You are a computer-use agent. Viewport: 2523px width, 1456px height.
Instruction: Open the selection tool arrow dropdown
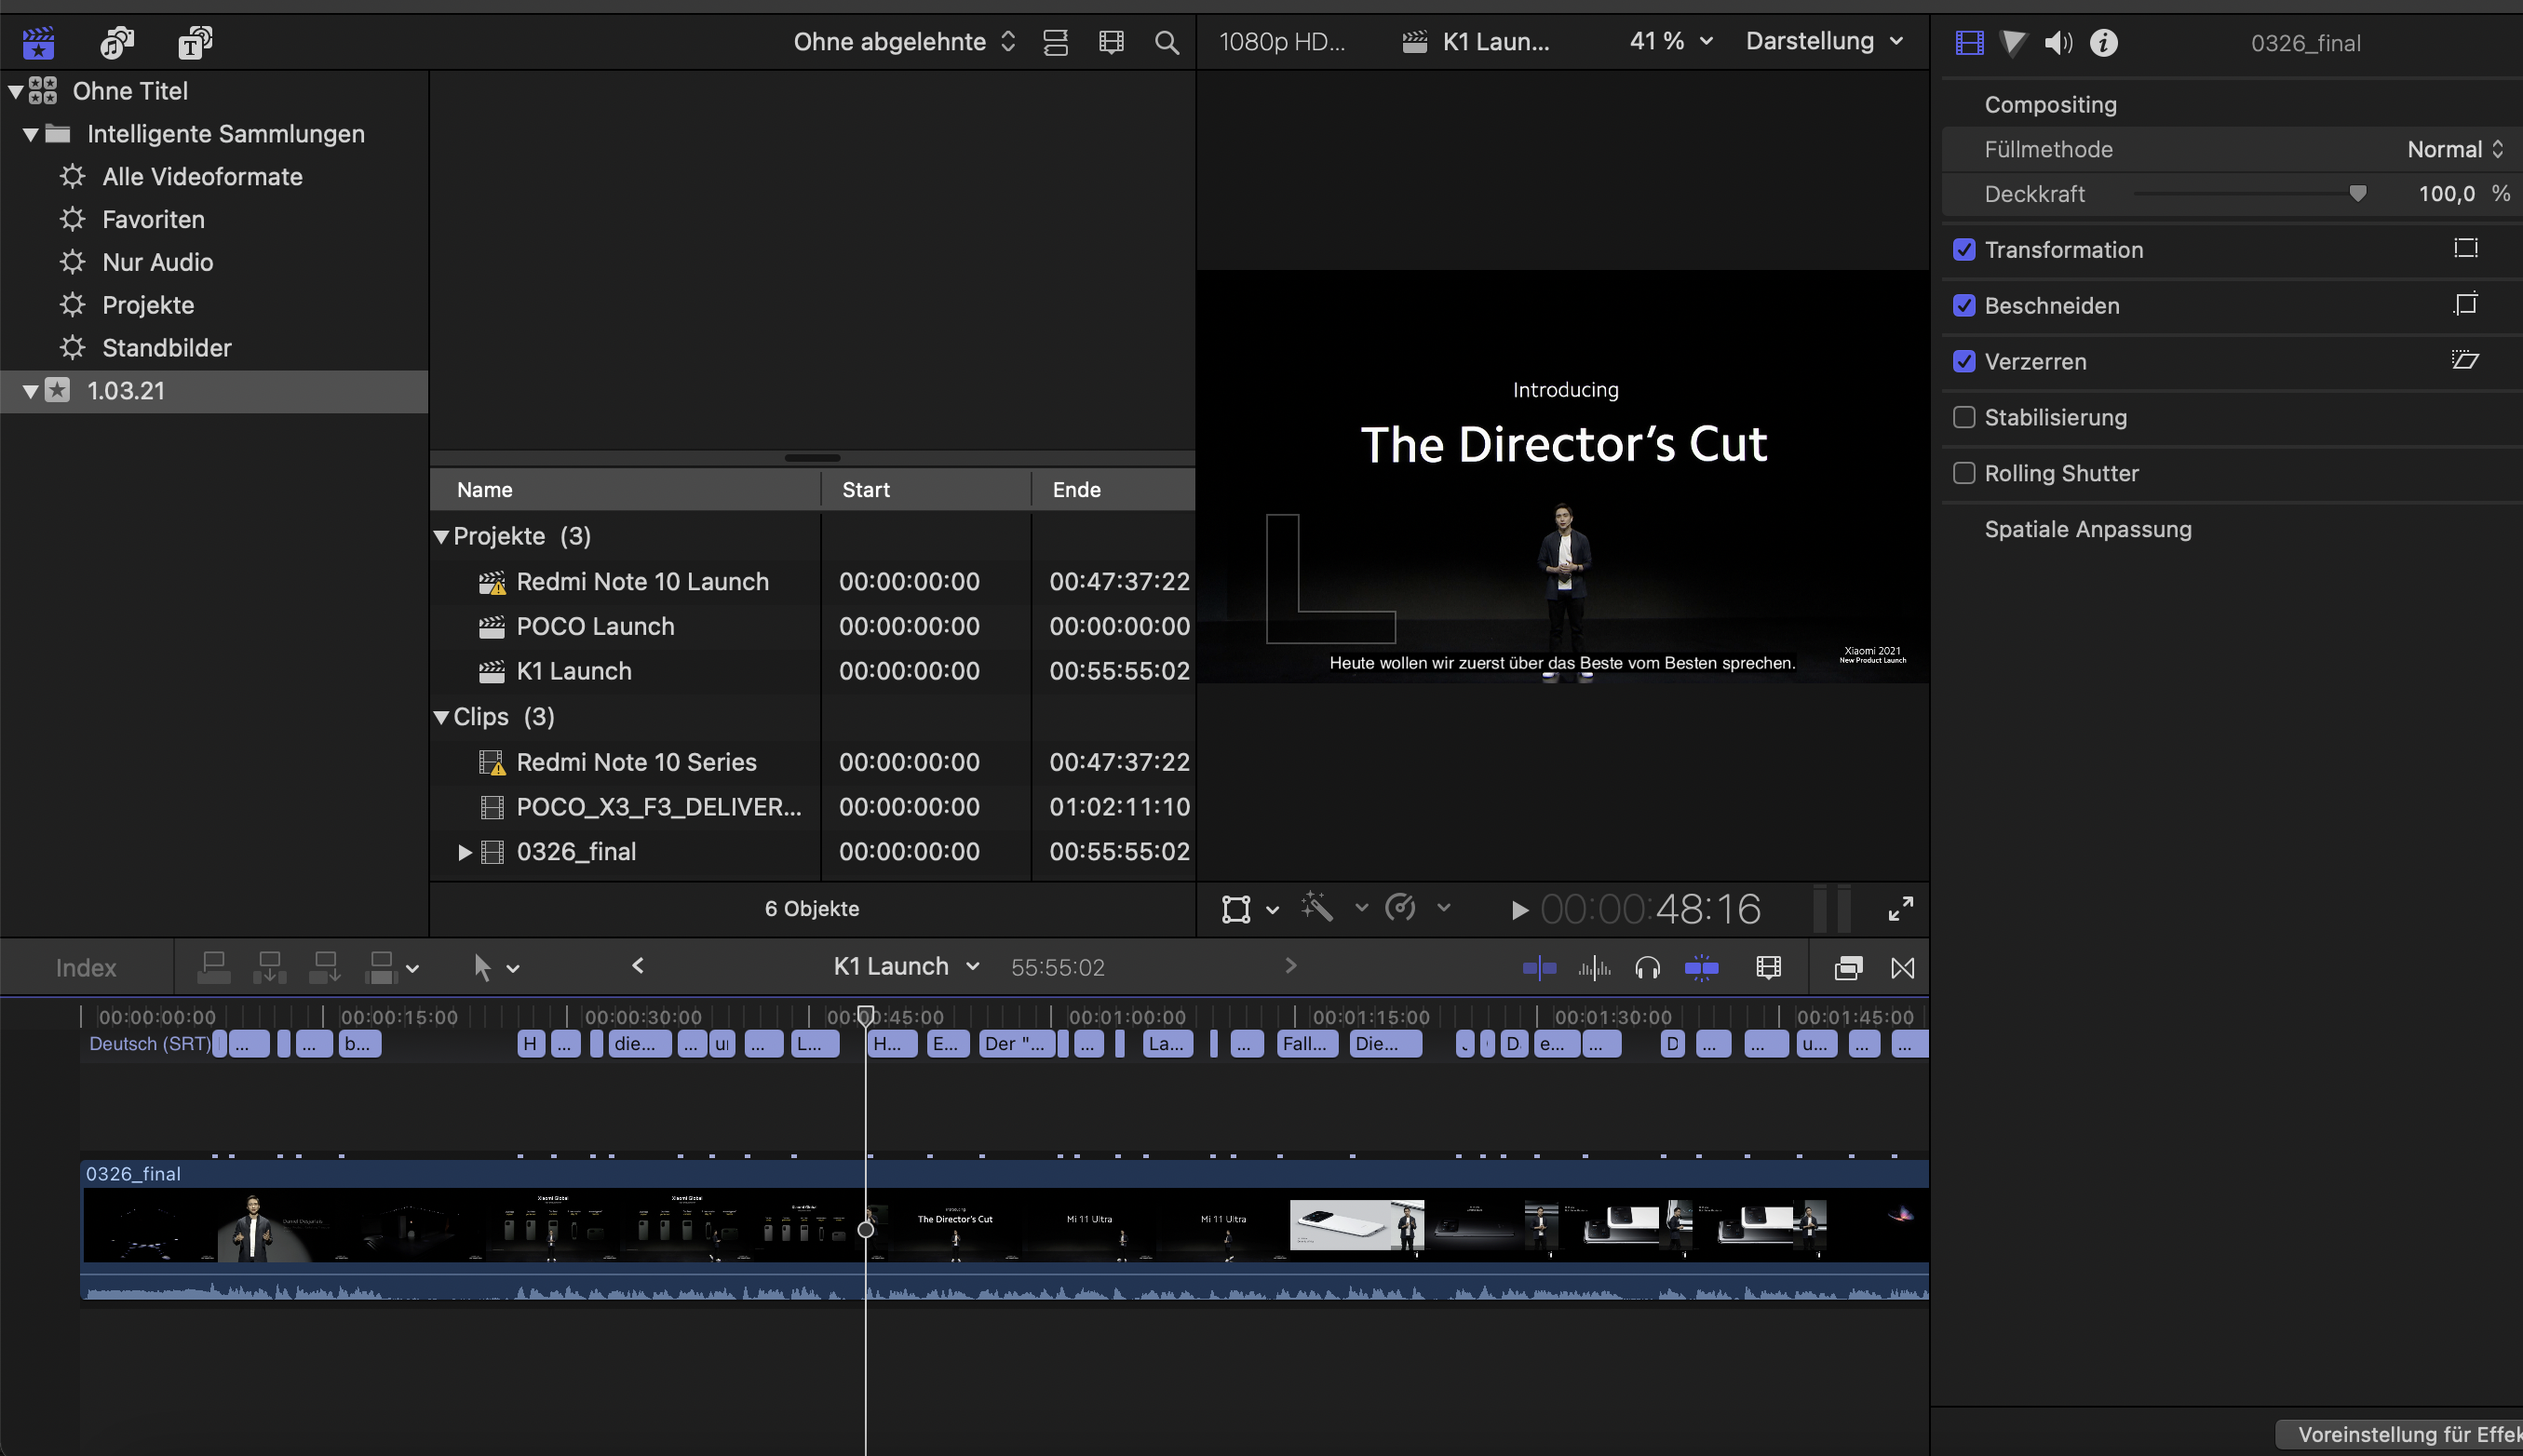click(x=513, y=968)
